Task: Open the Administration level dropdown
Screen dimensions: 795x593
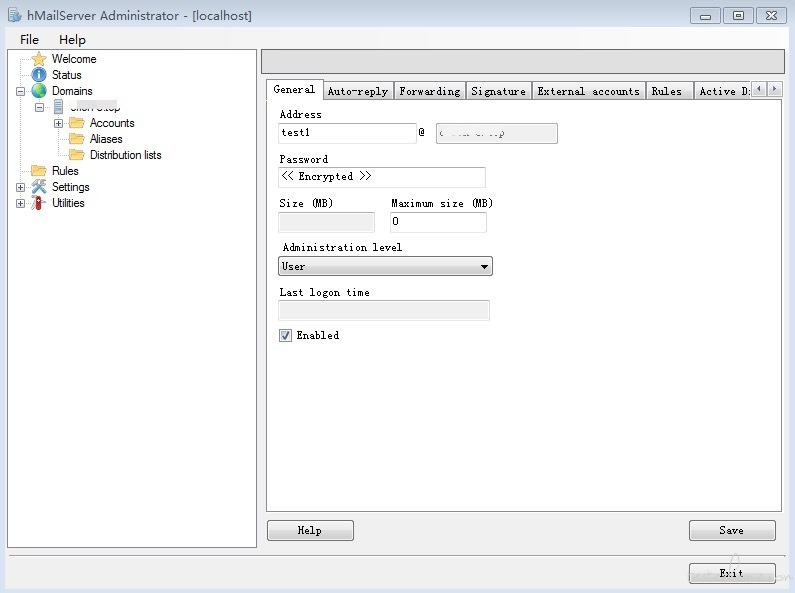Action: pos(385,267)
